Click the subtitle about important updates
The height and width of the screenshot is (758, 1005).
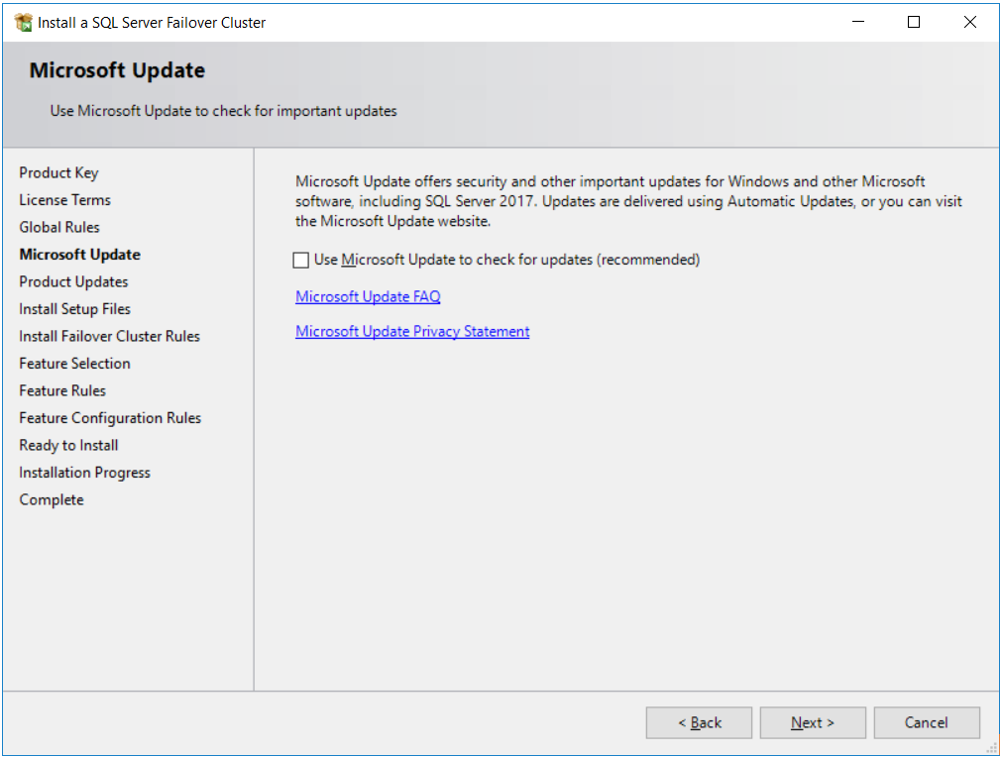(x=224, y=111)
